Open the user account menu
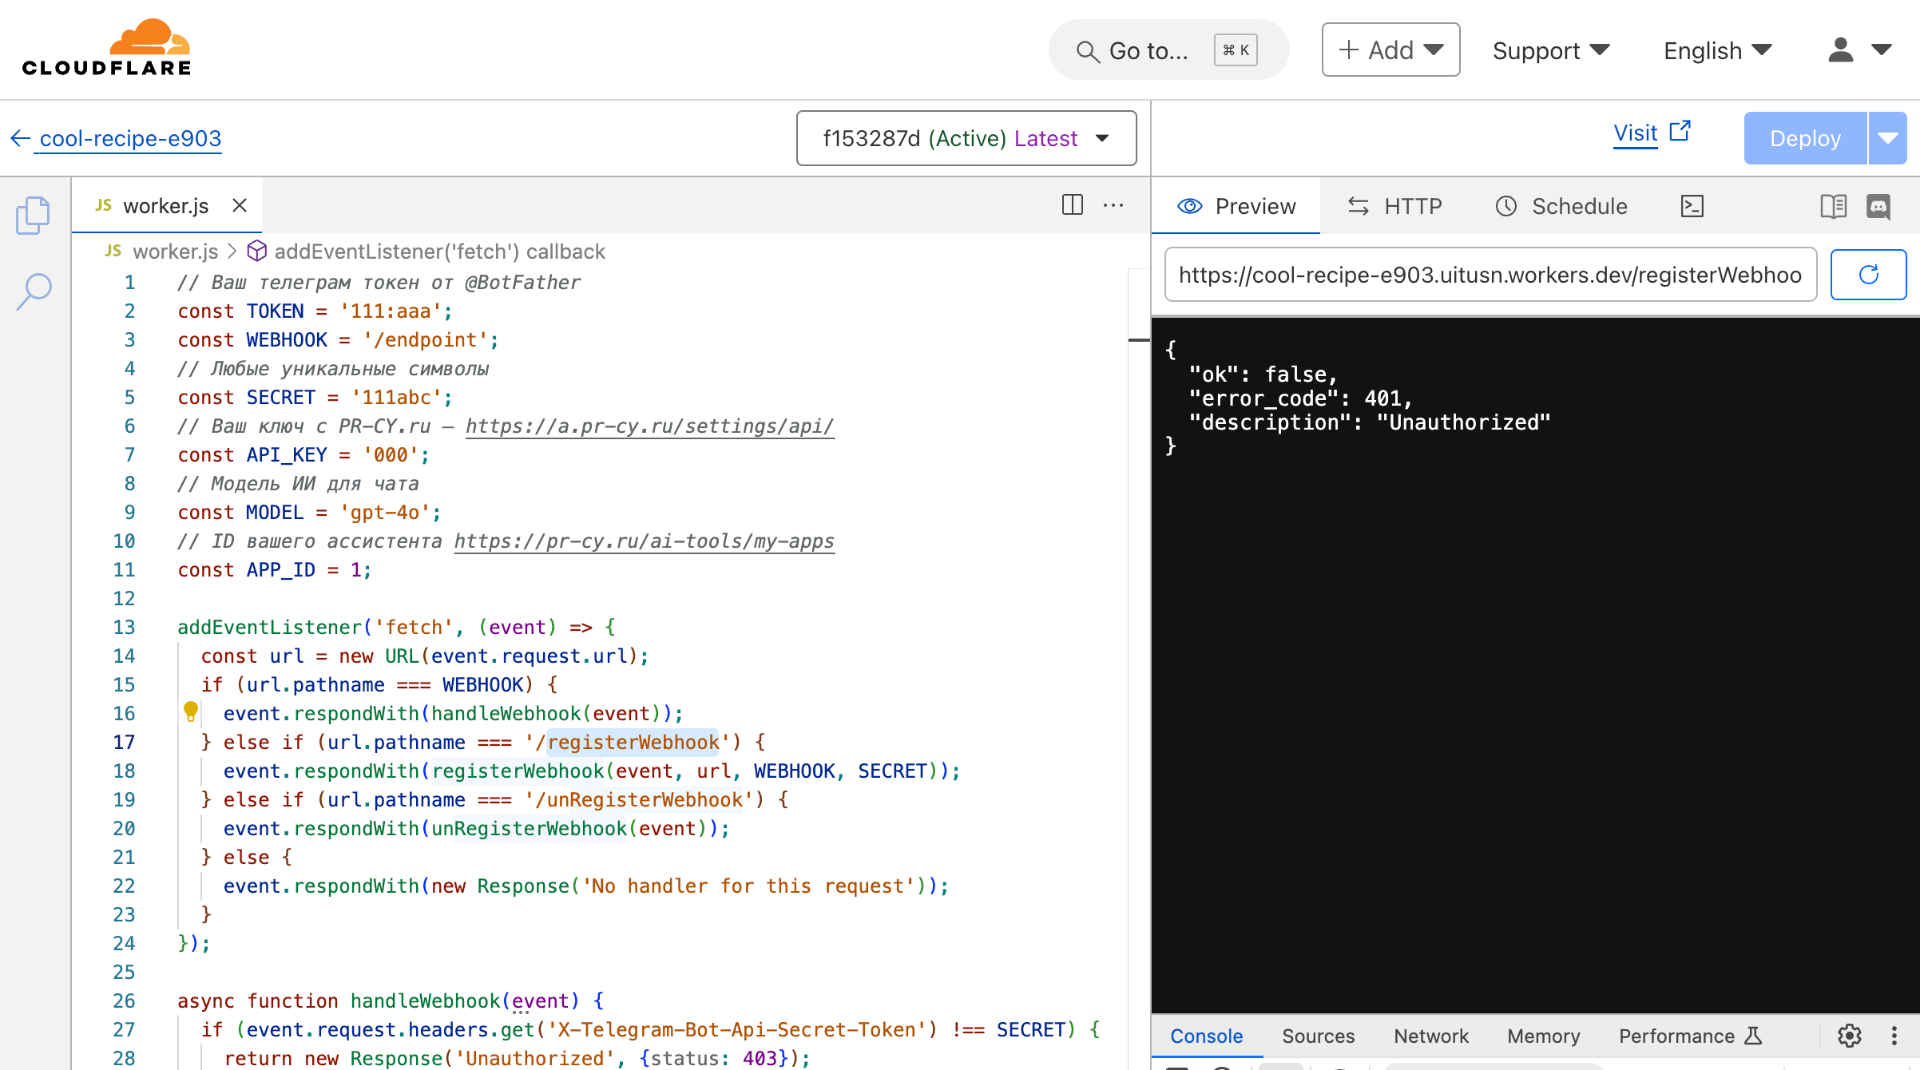1920x1070 pixels. 1859,50
